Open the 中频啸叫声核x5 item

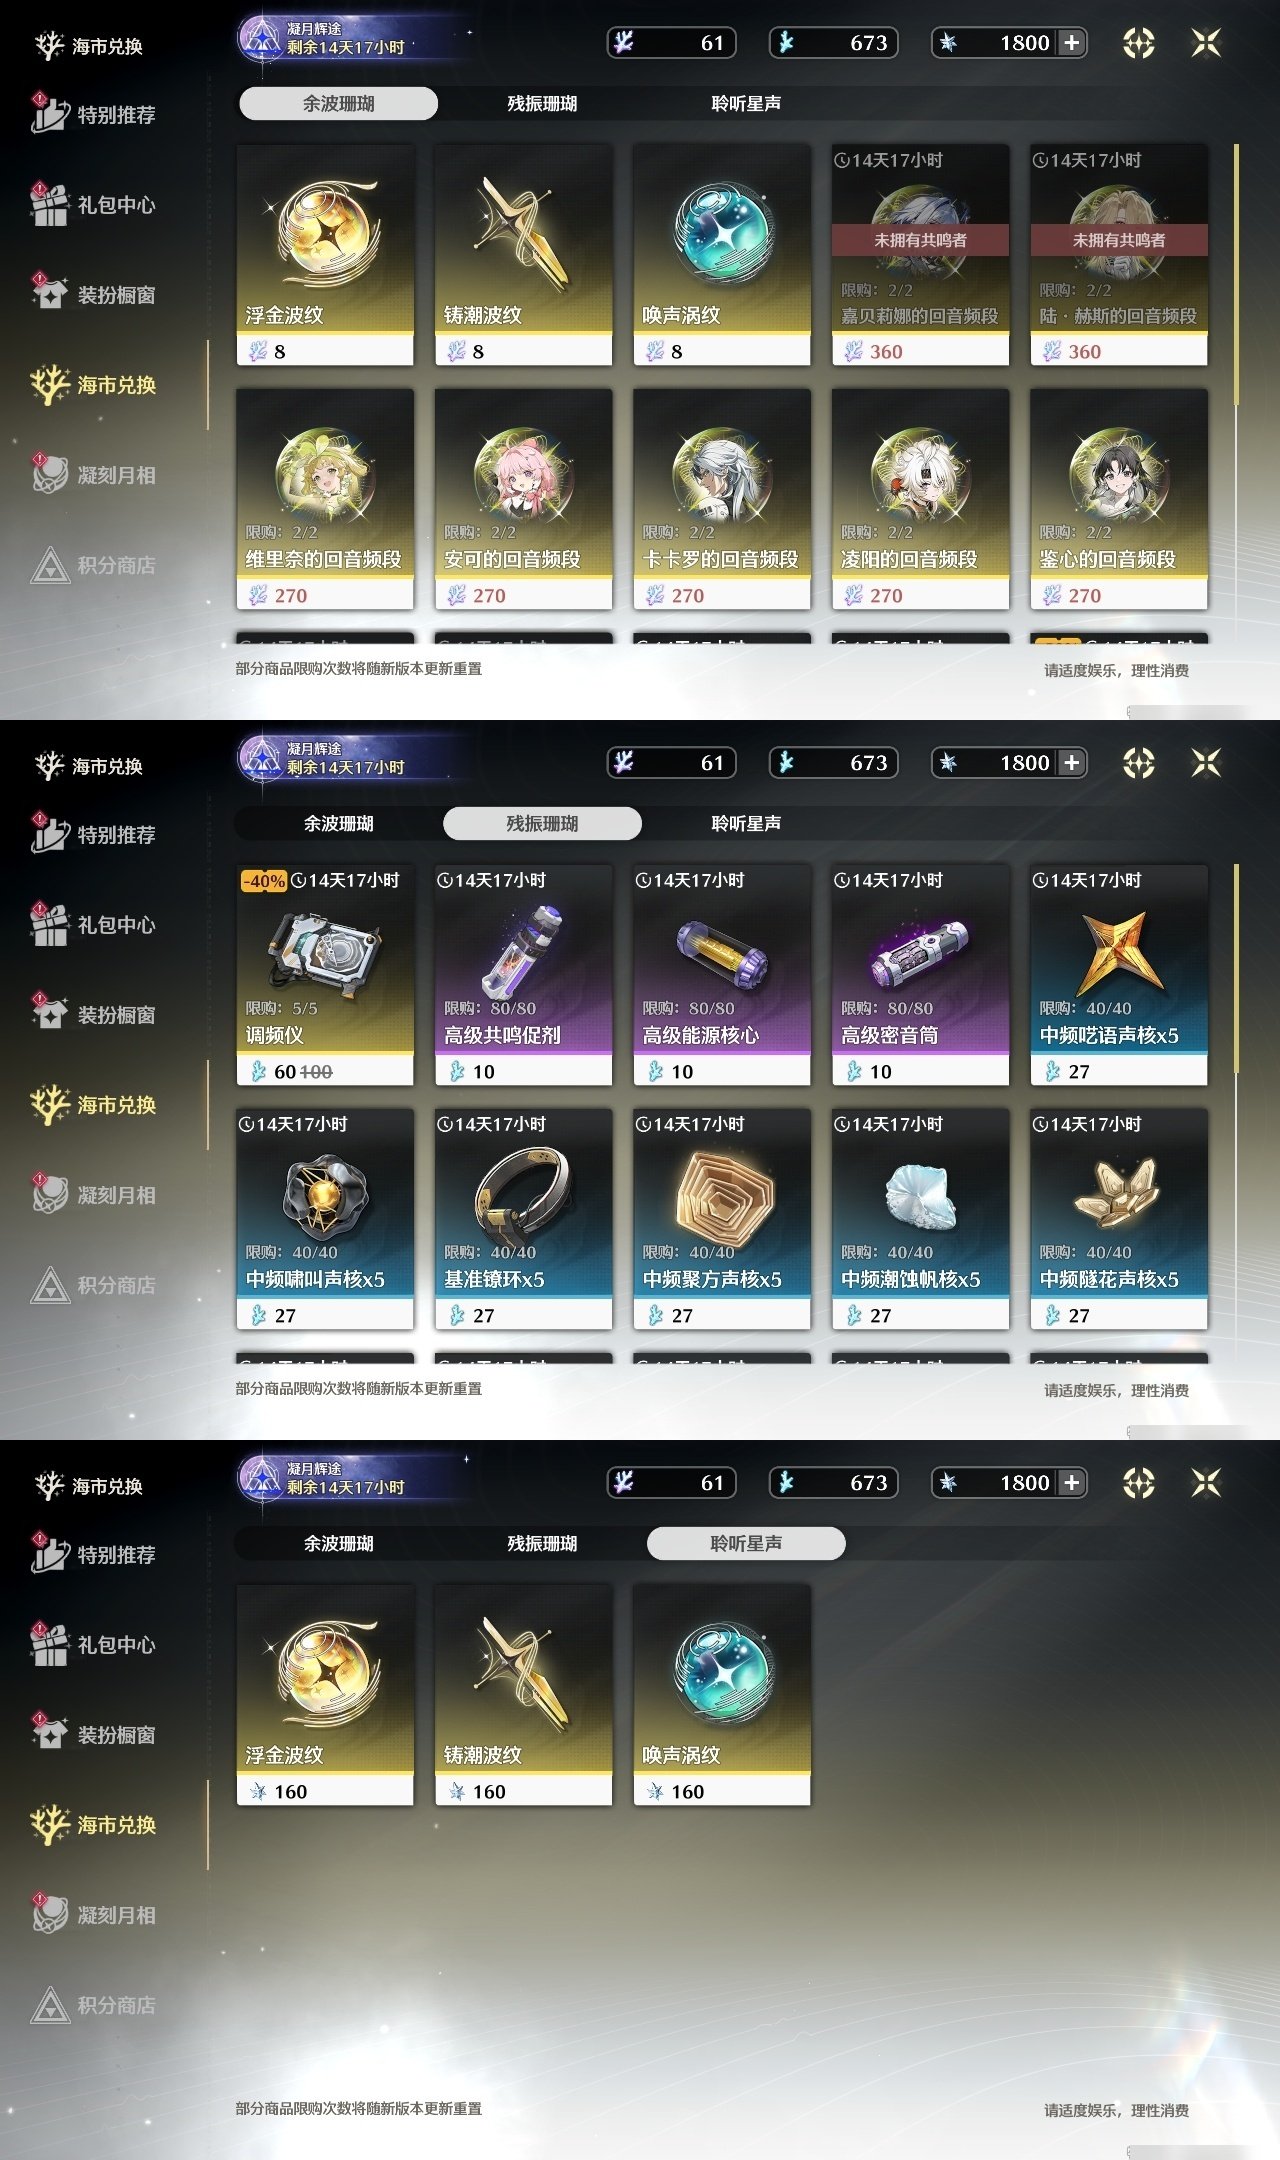pyautogui.click(x=324, y=1219)
